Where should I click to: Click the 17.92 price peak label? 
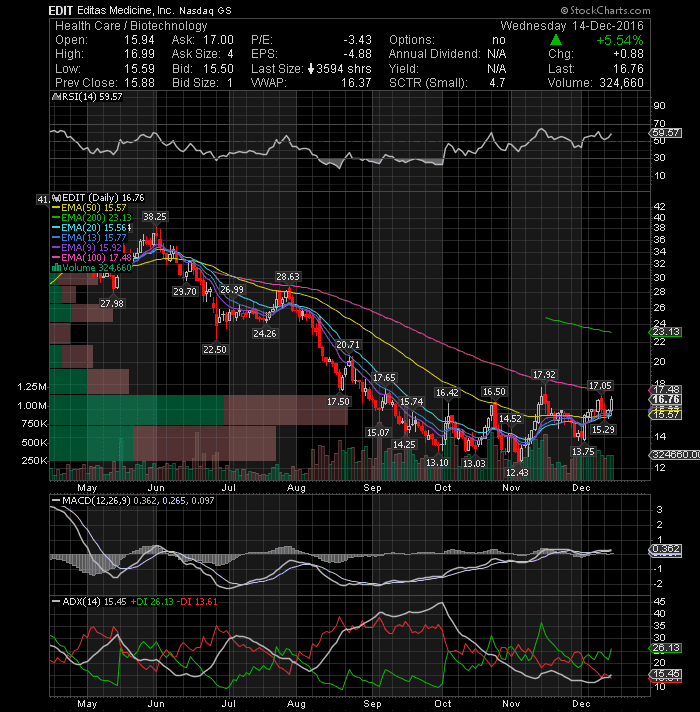544,375
